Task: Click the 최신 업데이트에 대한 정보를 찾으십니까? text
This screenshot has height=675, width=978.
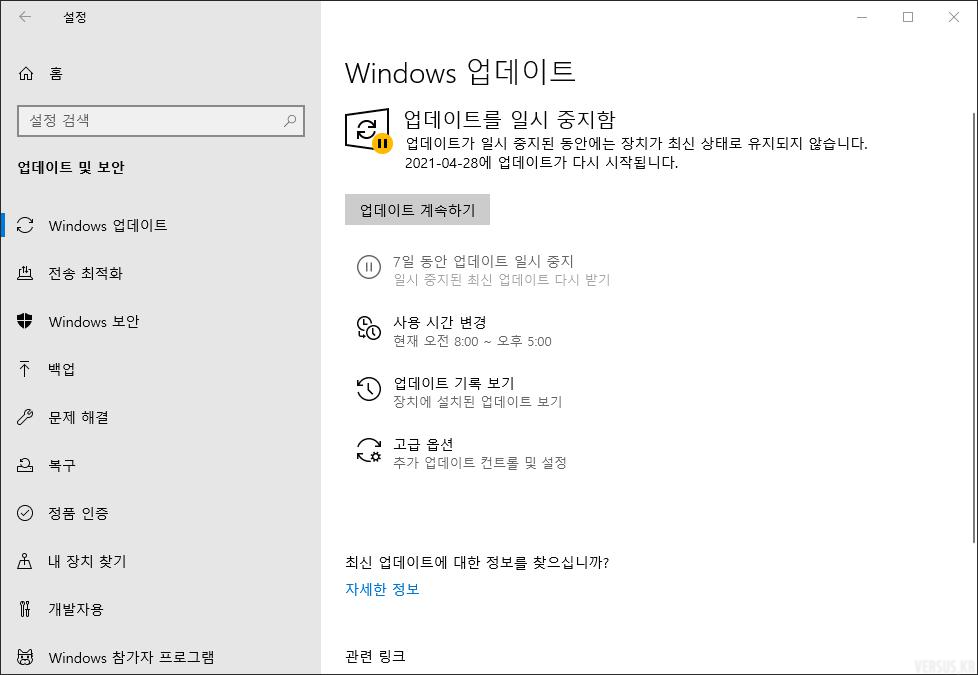Action: pyautogui.click(x=477, y=562)
